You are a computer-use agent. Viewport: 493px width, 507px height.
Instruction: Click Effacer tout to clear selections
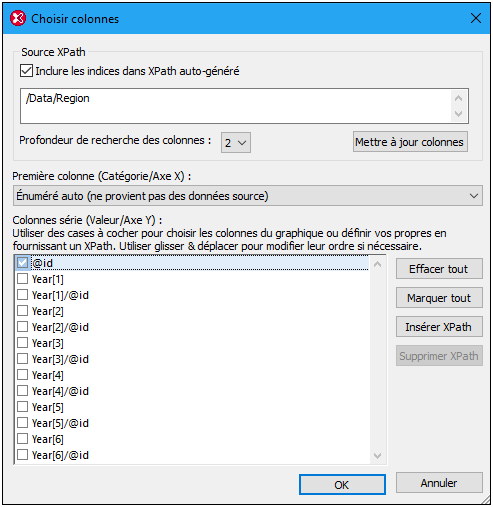(439, 269)
